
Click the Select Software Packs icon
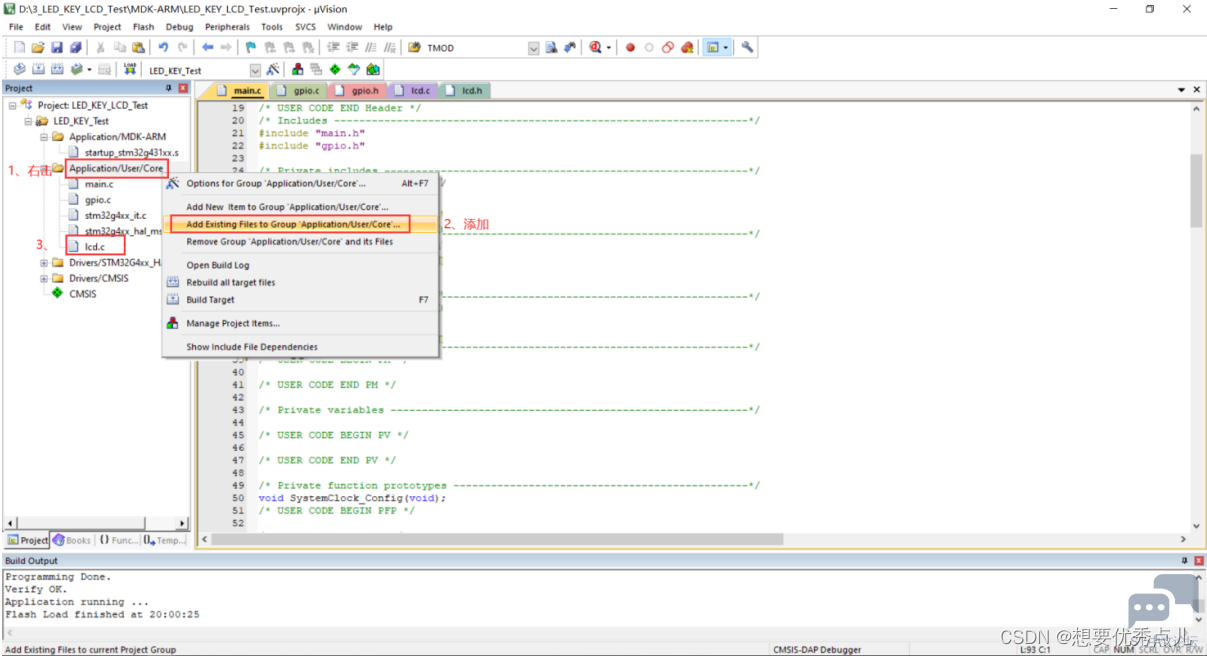coord(354,69)
